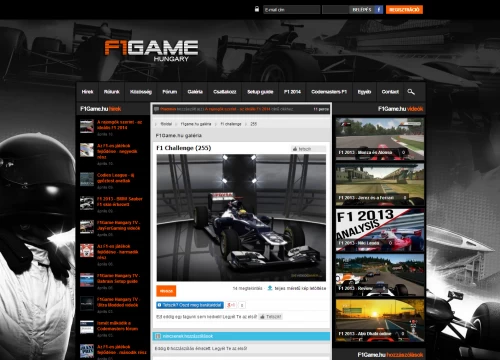Image resolution: width=500 pixels, height=360 pixels.
Task: Open the Hírek menu item
Action: [x=87, y=92]
